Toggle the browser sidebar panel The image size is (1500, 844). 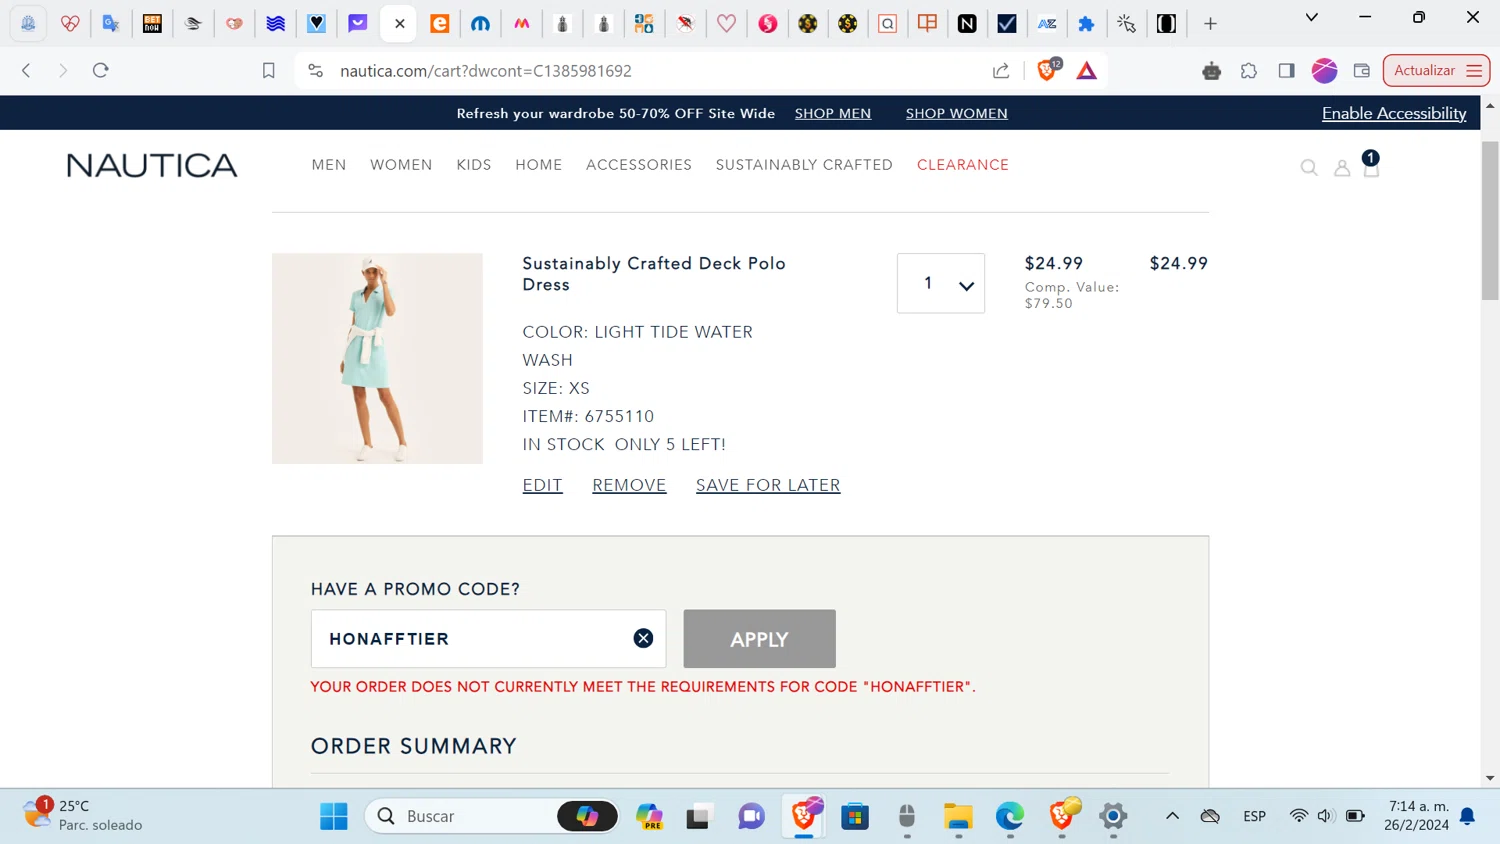point(1286,71)
